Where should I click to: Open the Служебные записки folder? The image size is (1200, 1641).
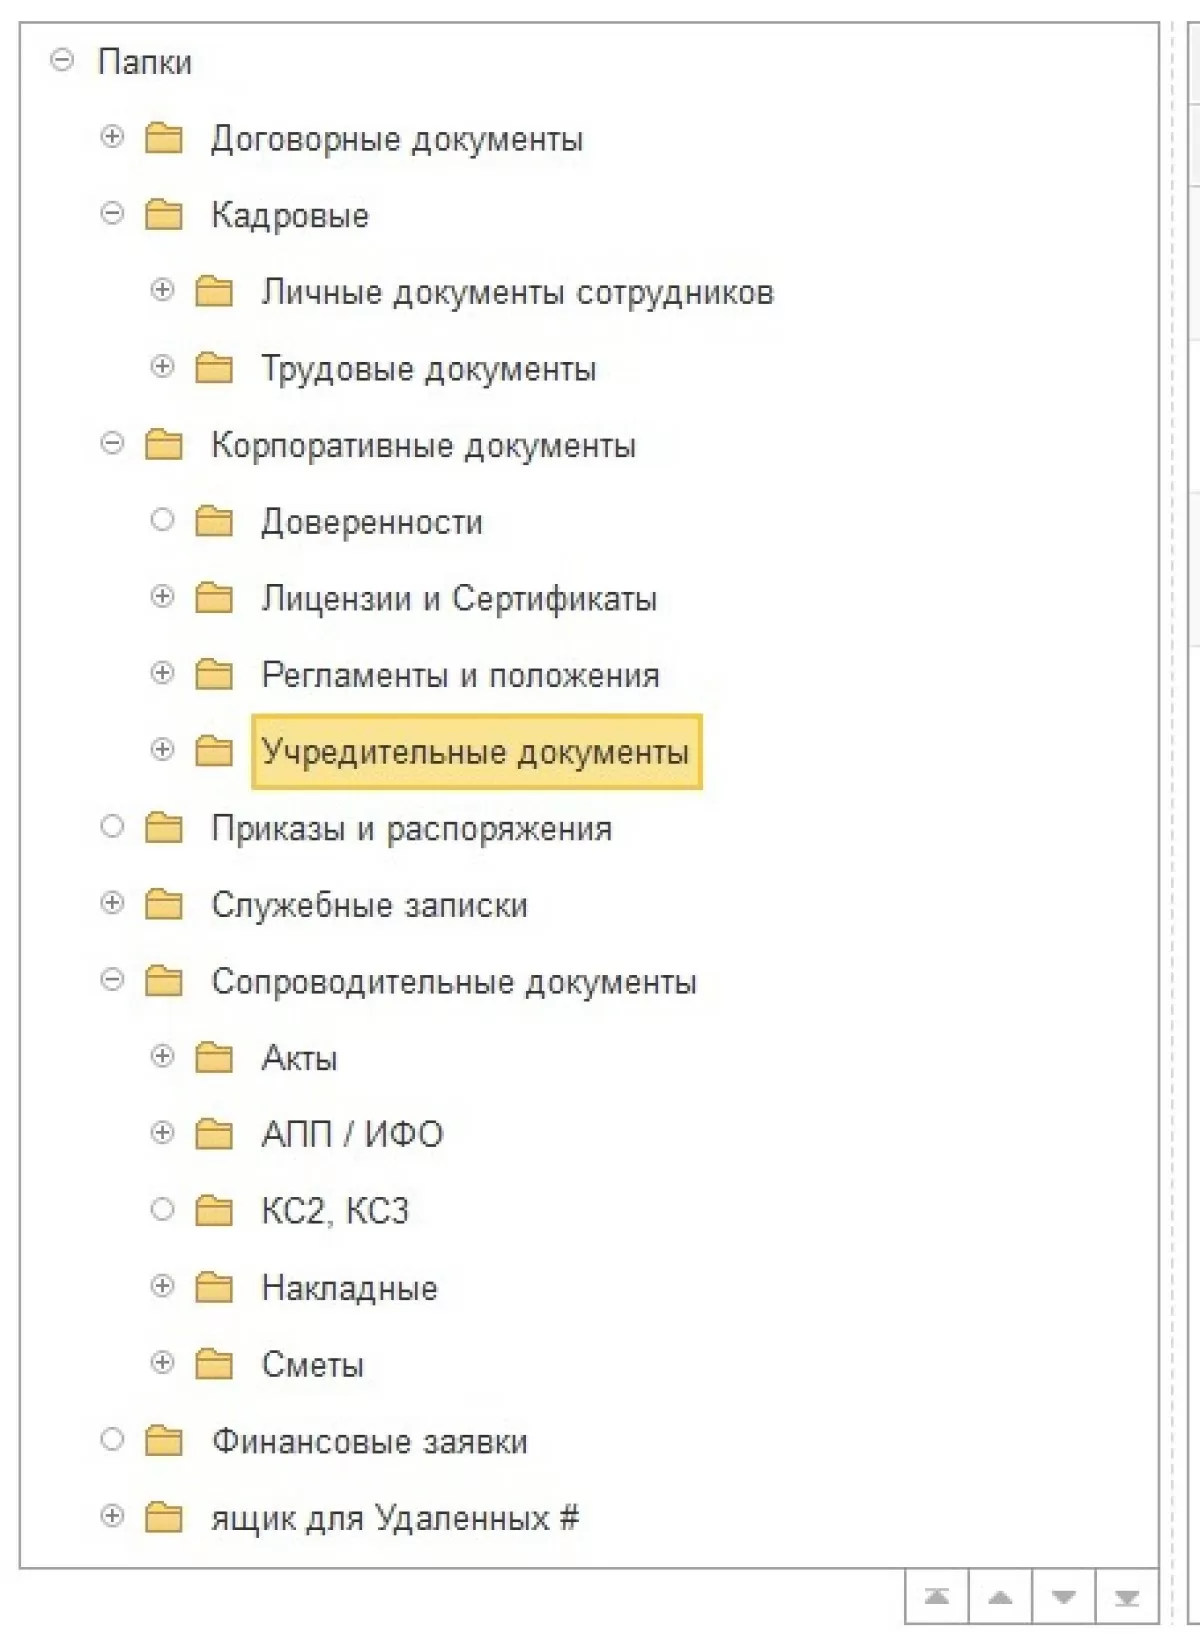[369, 905]
